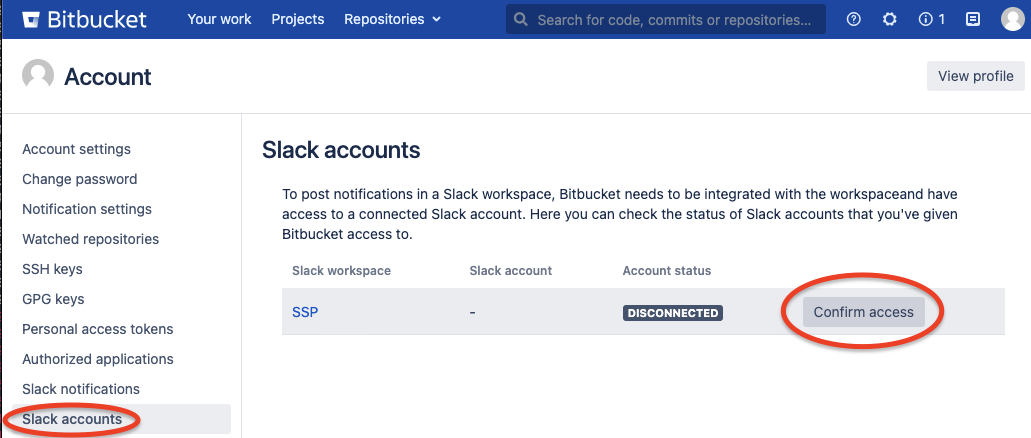Screen dimensions: 1031x438
Task: Click the Account page title
Action: pos(108,77)
